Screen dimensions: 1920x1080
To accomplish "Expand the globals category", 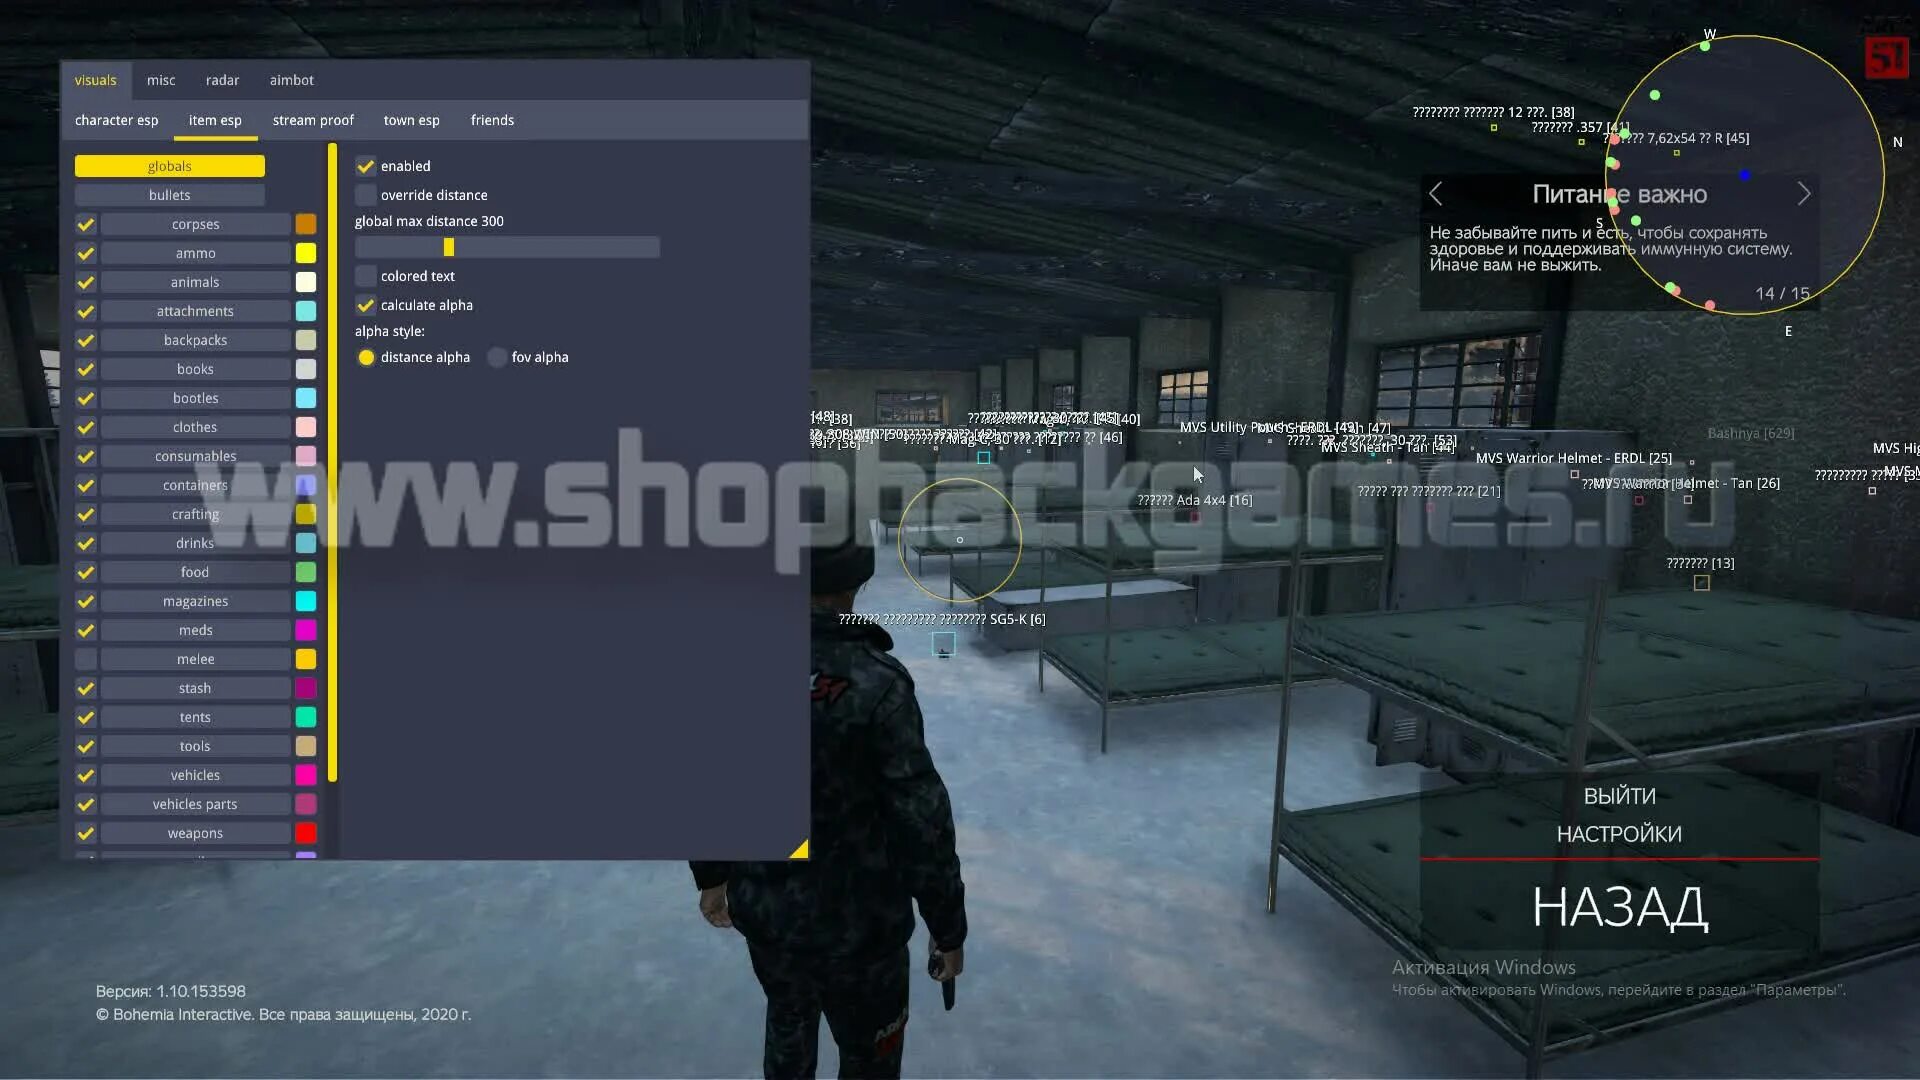I will (169, 165).
